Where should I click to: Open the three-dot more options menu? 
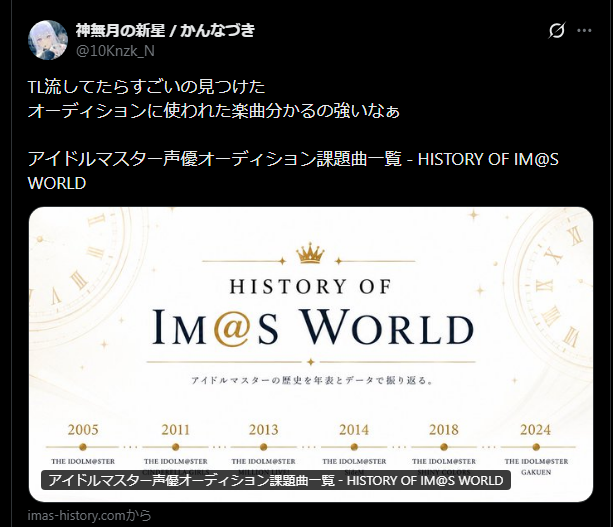pos(584,30)
